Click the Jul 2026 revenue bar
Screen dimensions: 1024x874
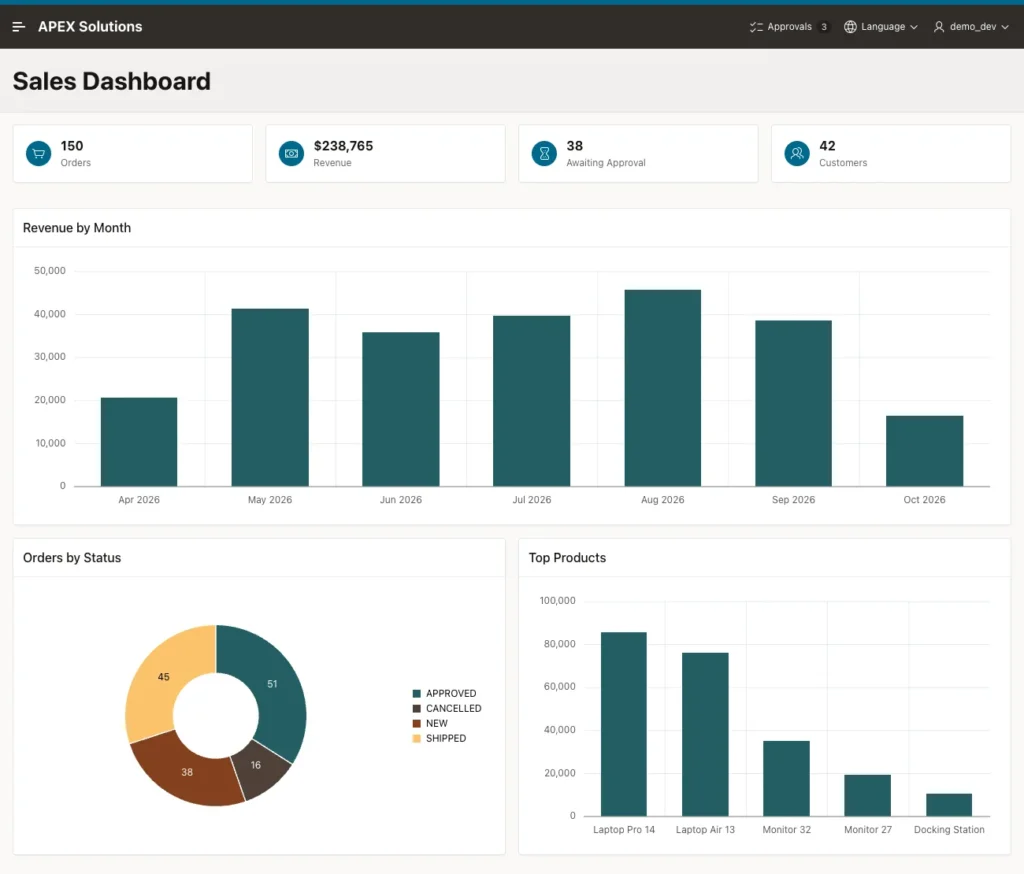(532, 401)
